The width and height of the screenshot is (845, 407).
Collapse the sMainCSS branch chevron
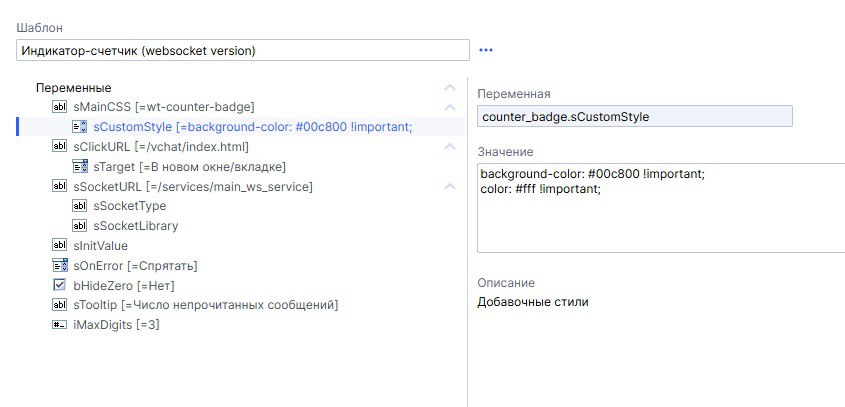coord(450,107)
